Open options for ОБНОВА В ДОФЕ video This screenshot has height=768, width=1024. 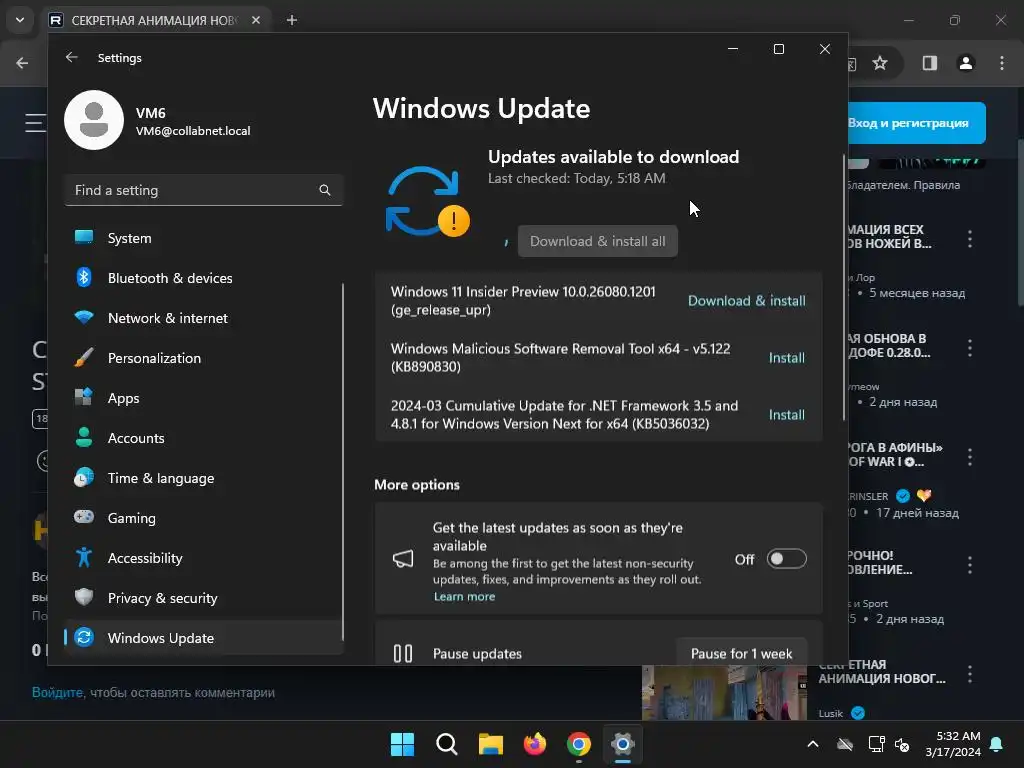(x=970, y=348)
